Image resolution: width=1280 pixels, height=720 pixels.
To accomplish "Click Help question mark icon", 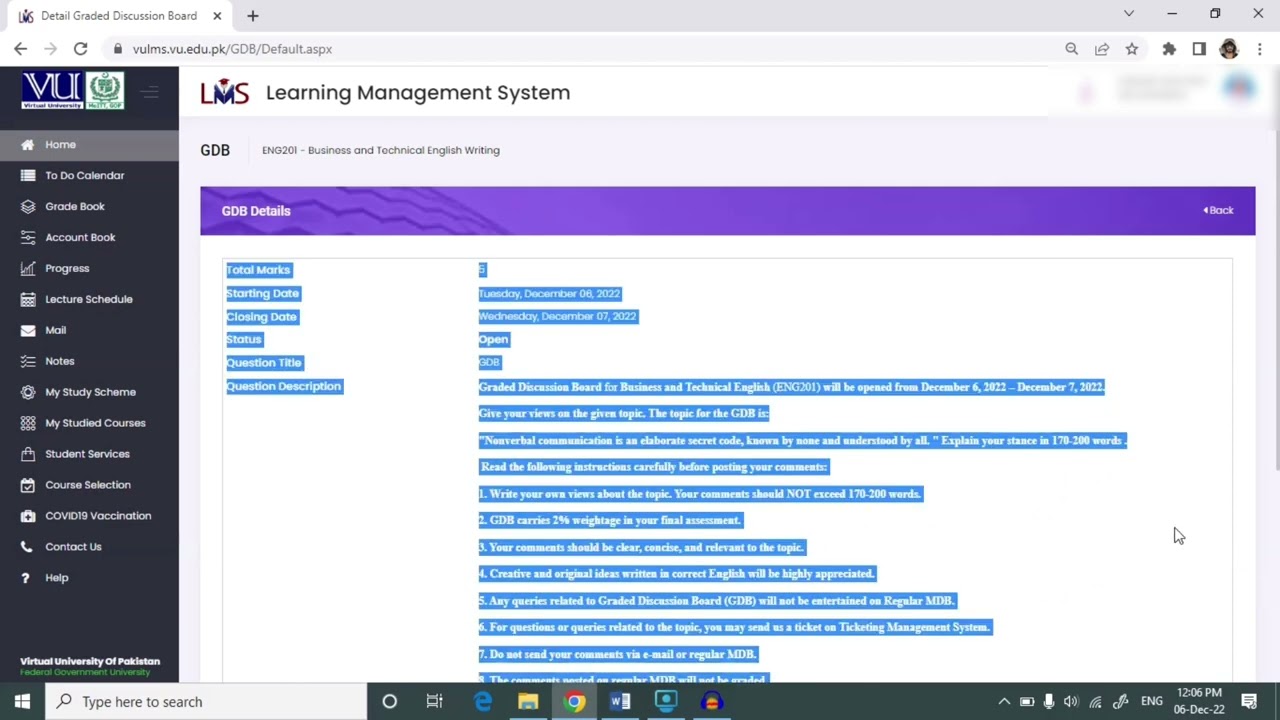I will coord(27,578).
